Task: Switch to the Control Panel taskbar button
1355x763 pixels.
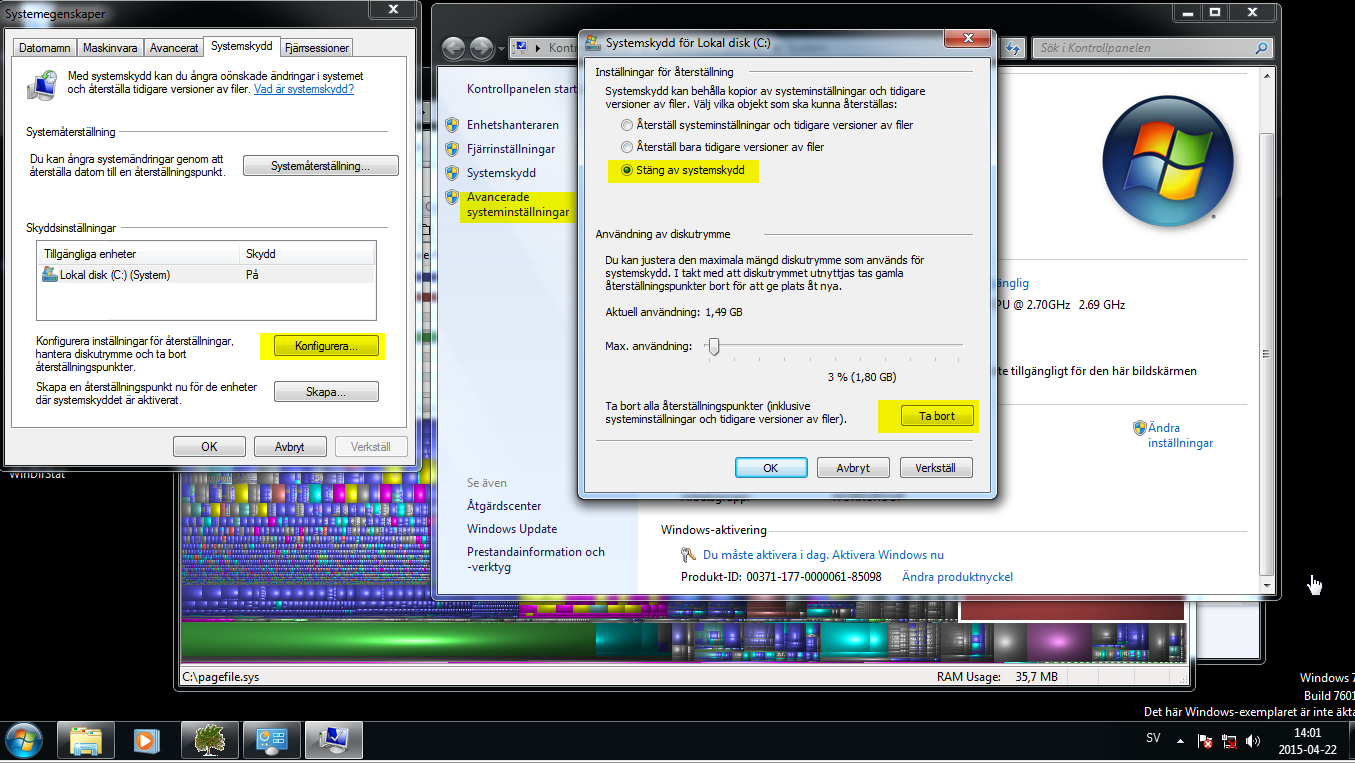Action: point(272,741)
